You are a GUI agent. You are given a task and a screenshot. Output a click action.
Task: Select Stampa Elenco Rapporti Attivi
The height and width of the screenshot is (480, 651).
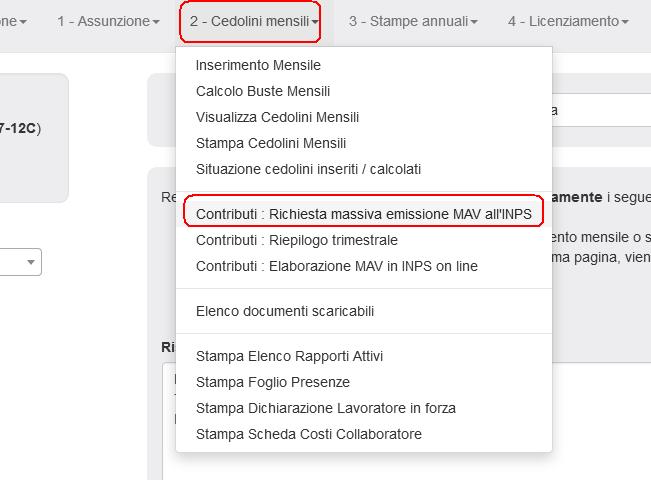click(289, 356)
